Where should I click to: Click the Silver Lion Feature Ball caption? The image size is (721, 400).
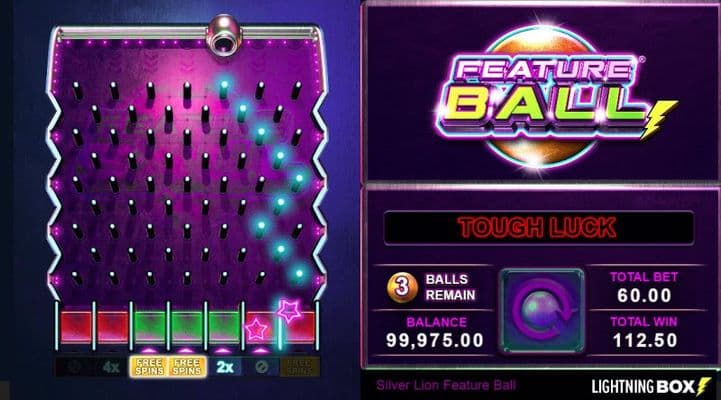[446, 385]
